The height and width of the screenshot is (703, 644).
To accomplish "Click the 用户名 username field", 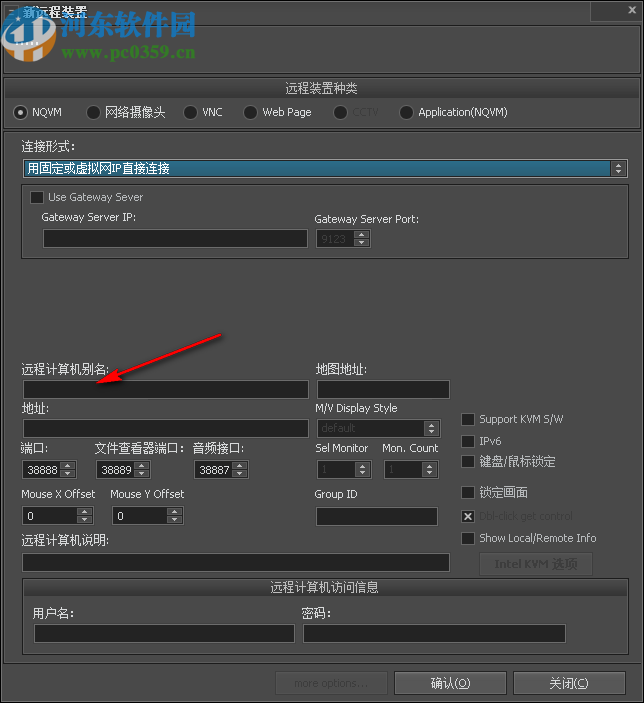I will (x=164, y=634).
